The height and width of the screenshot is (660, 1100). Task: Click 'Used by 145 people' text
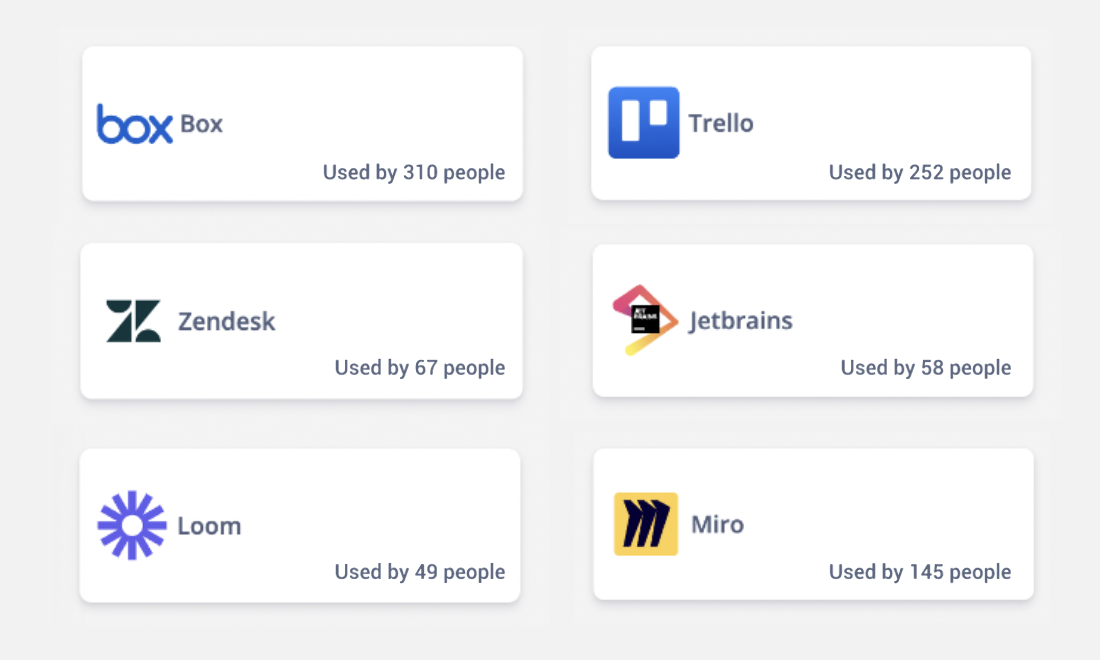920,572
